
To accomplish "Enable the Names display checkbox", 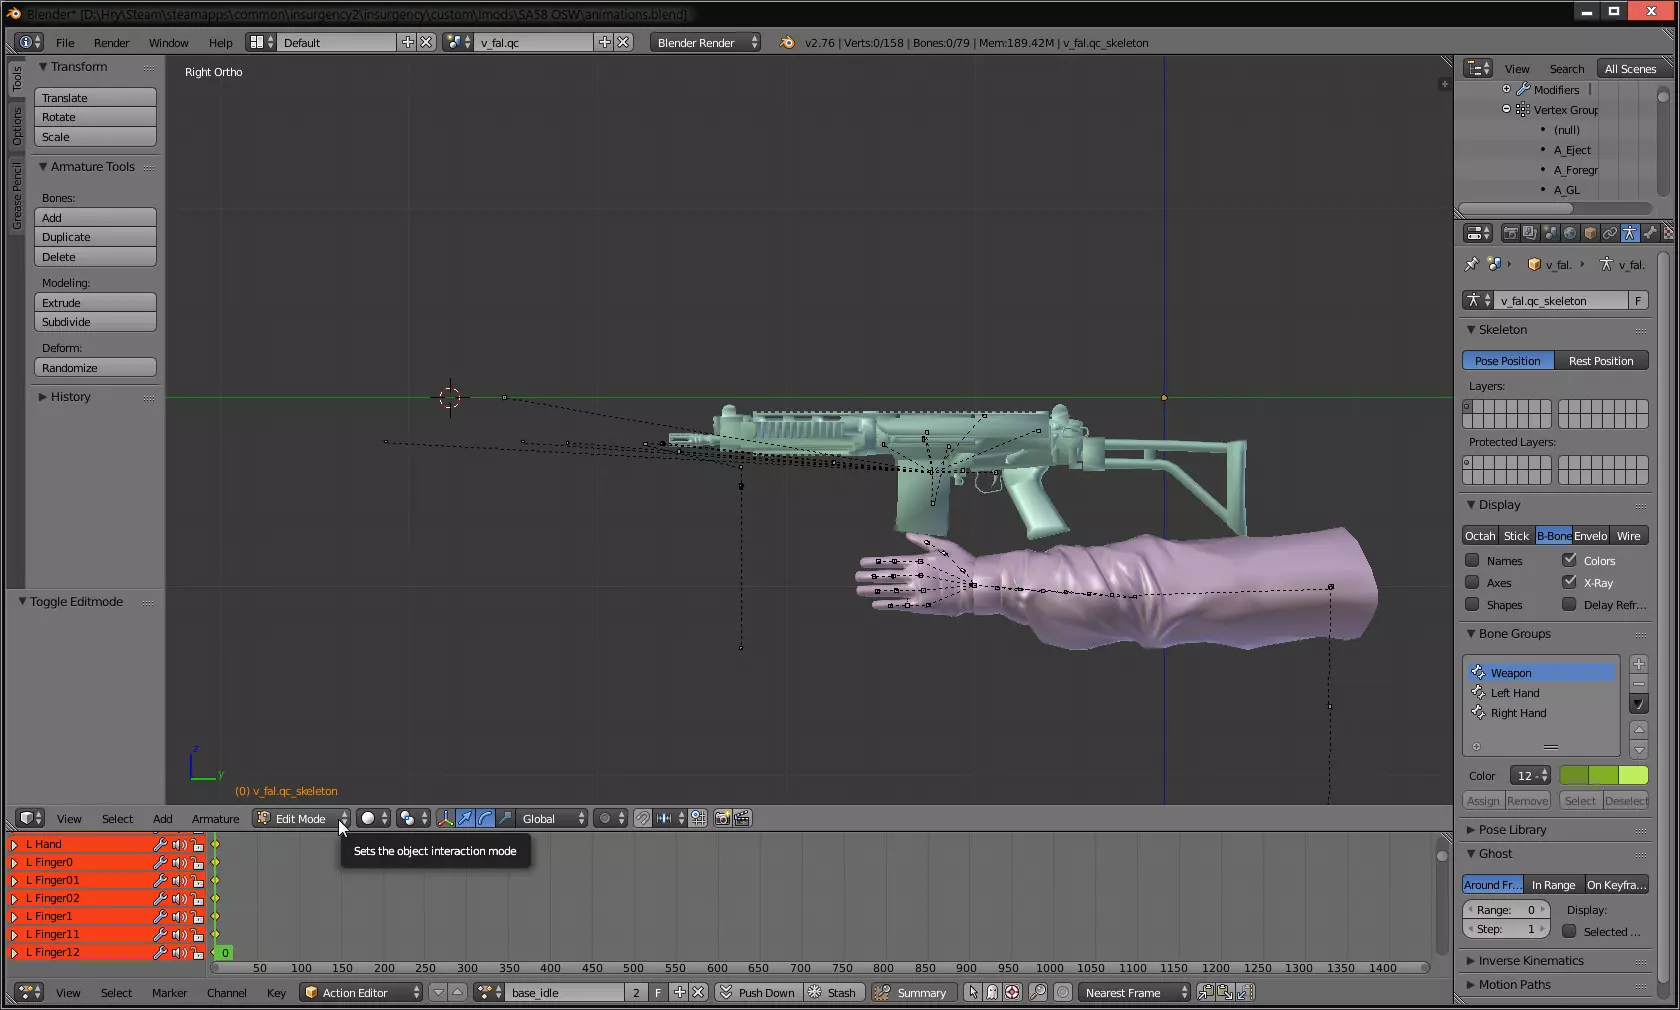I will (1472, 561).
